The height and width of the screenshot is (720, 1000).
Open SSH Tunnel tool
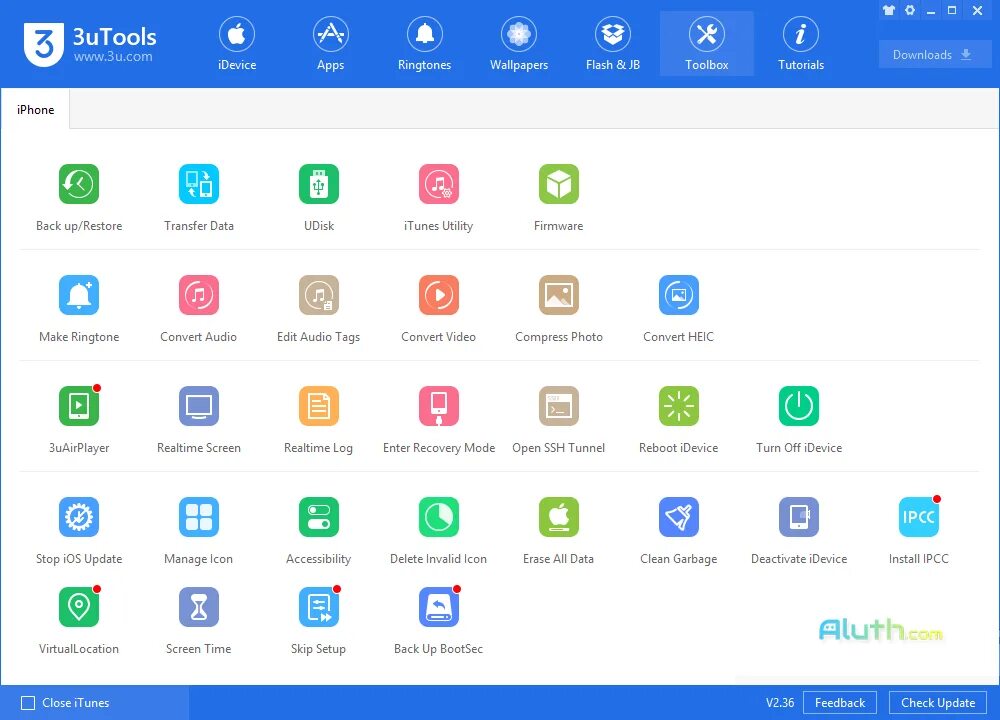559,406
